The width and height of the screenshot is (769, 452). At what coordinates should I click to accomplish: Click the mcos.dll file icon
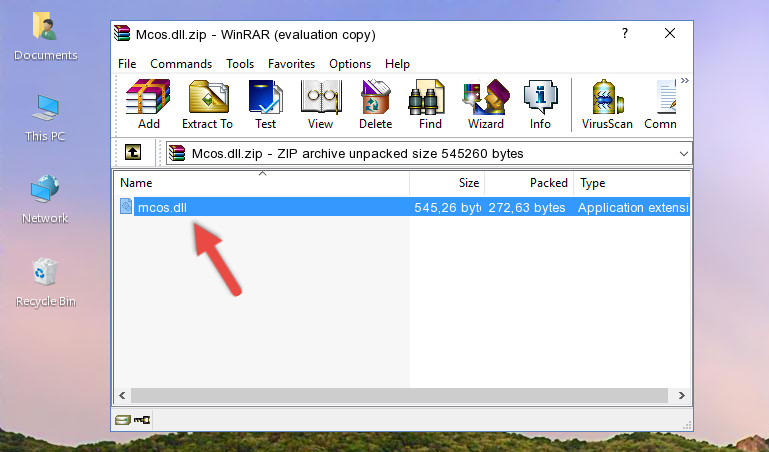pyautogui.click(x=126, y=206)
